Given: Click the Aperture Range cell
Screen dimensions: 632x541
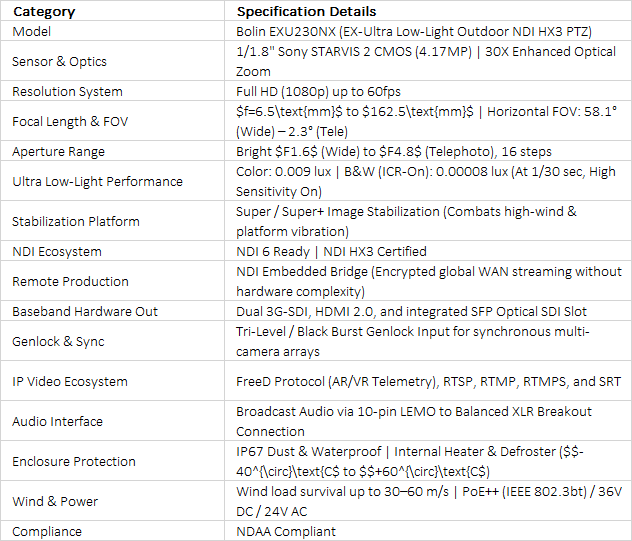Looking at the screenshot, I should click(x=112, y=151).
